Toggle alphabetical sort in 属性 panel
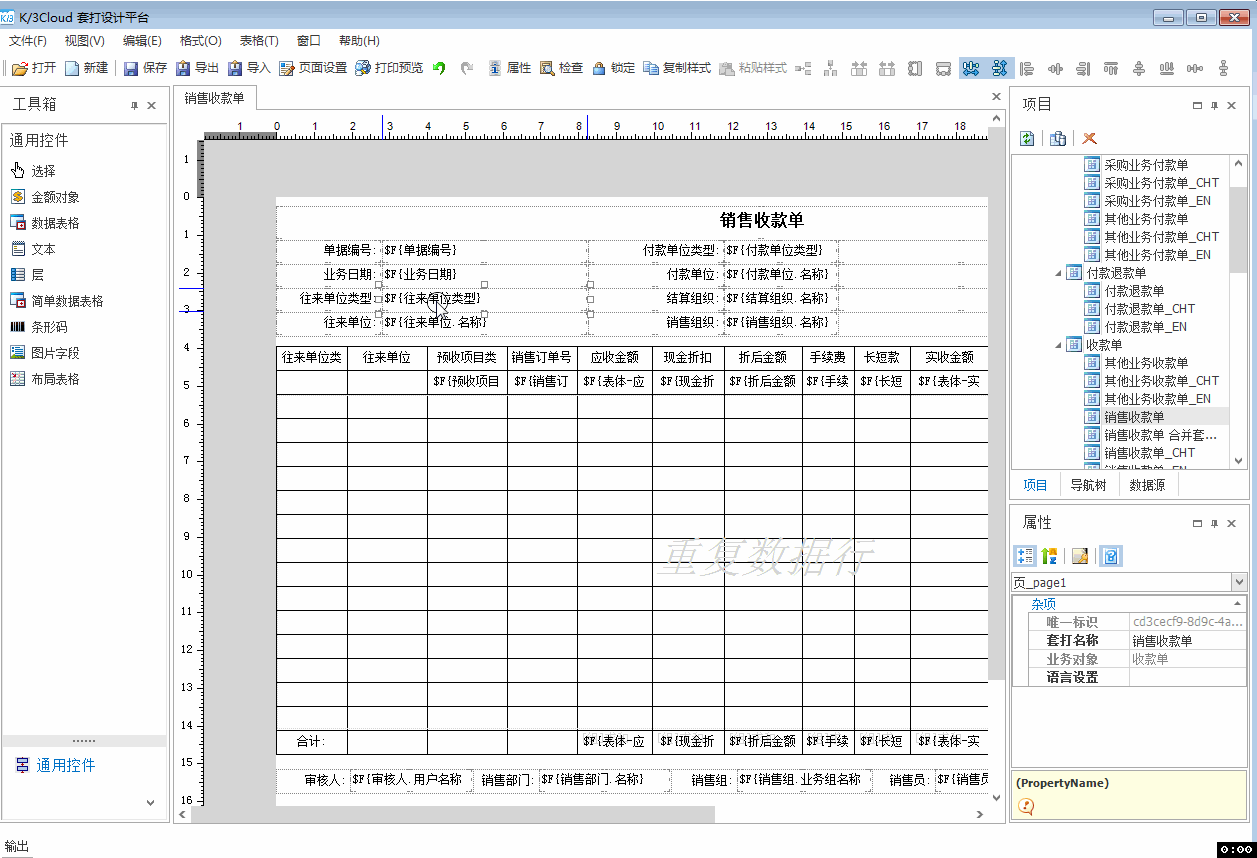Screen dimensions: 1257x858 [1049, 556]
